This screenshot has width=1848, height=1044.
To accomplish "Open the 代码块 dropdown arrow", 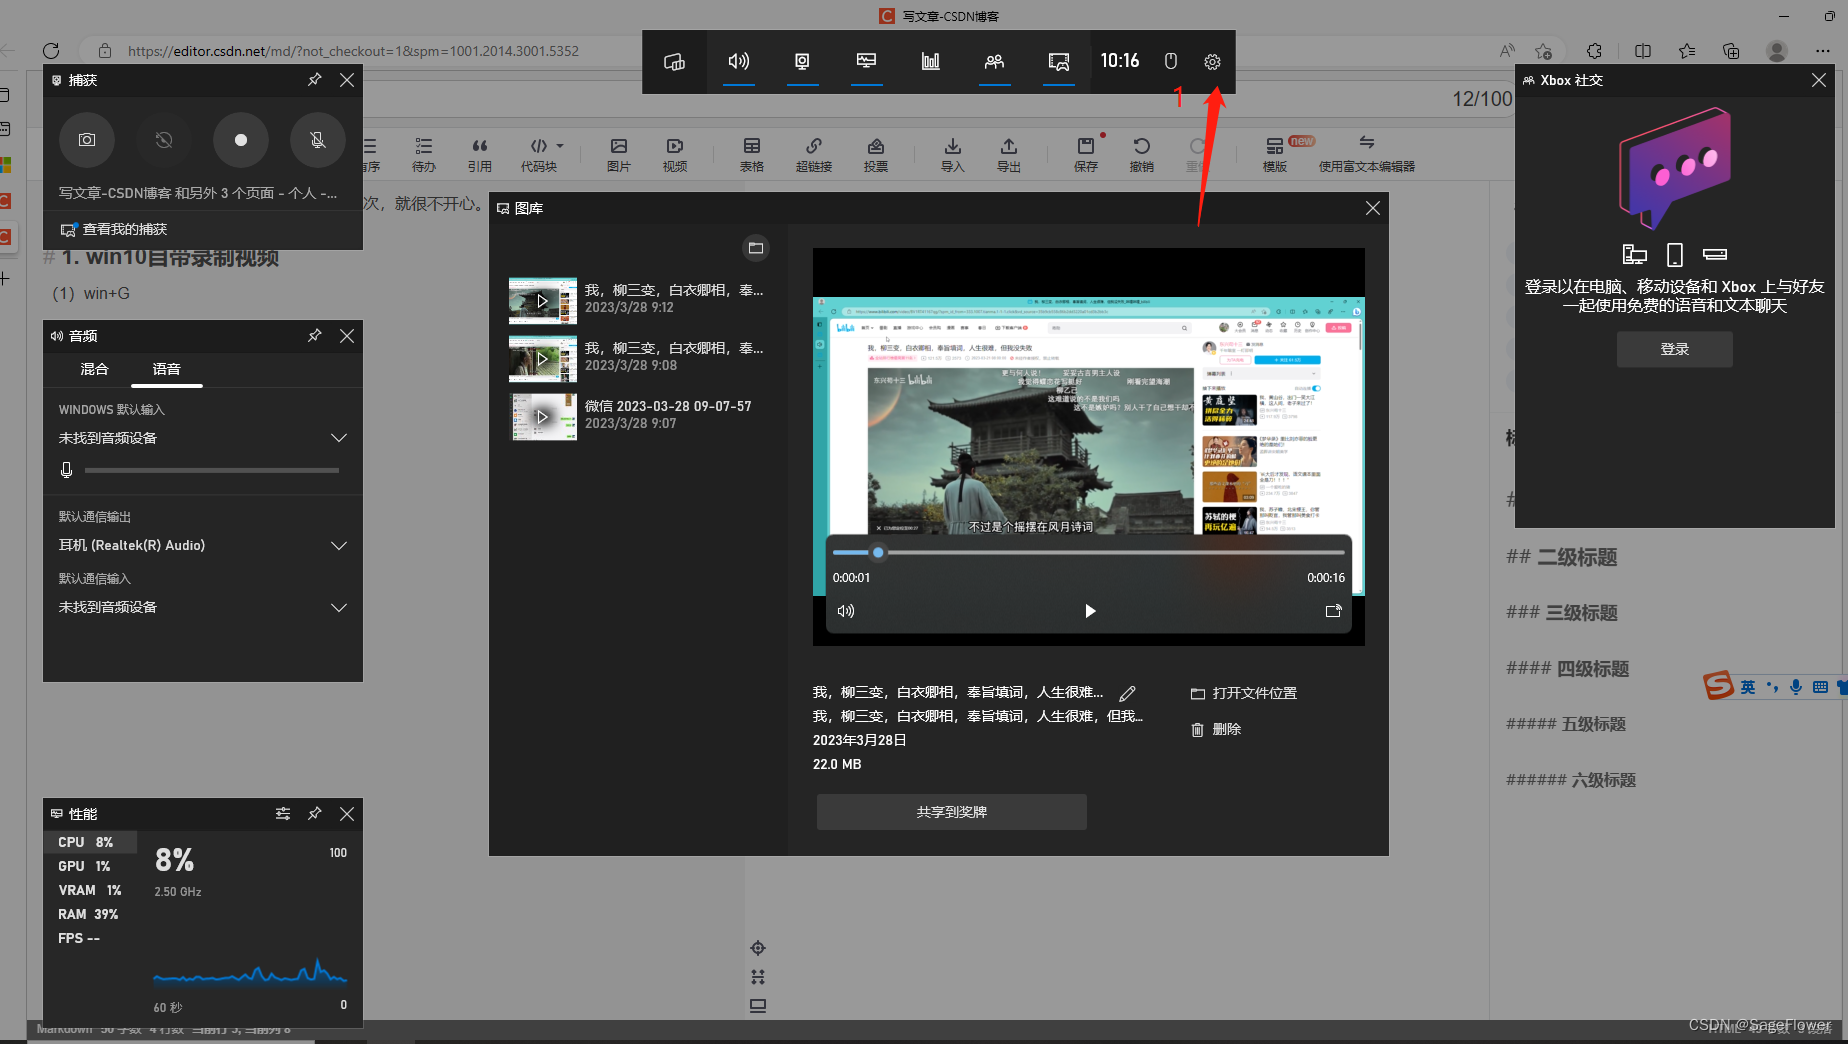I will (560, 146).
